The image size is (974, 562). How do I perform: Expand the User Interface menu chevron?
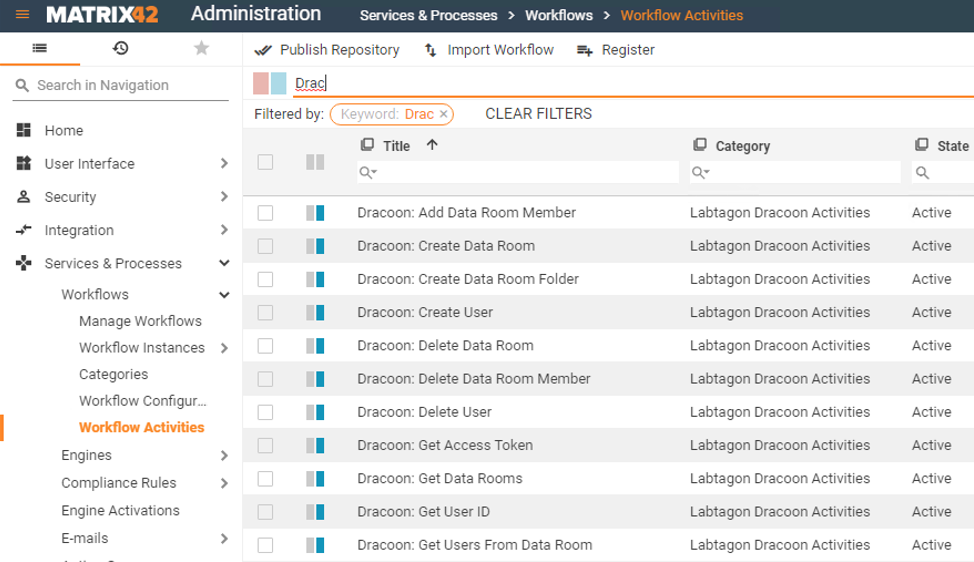pyautogui.click(x=224, y=163)
